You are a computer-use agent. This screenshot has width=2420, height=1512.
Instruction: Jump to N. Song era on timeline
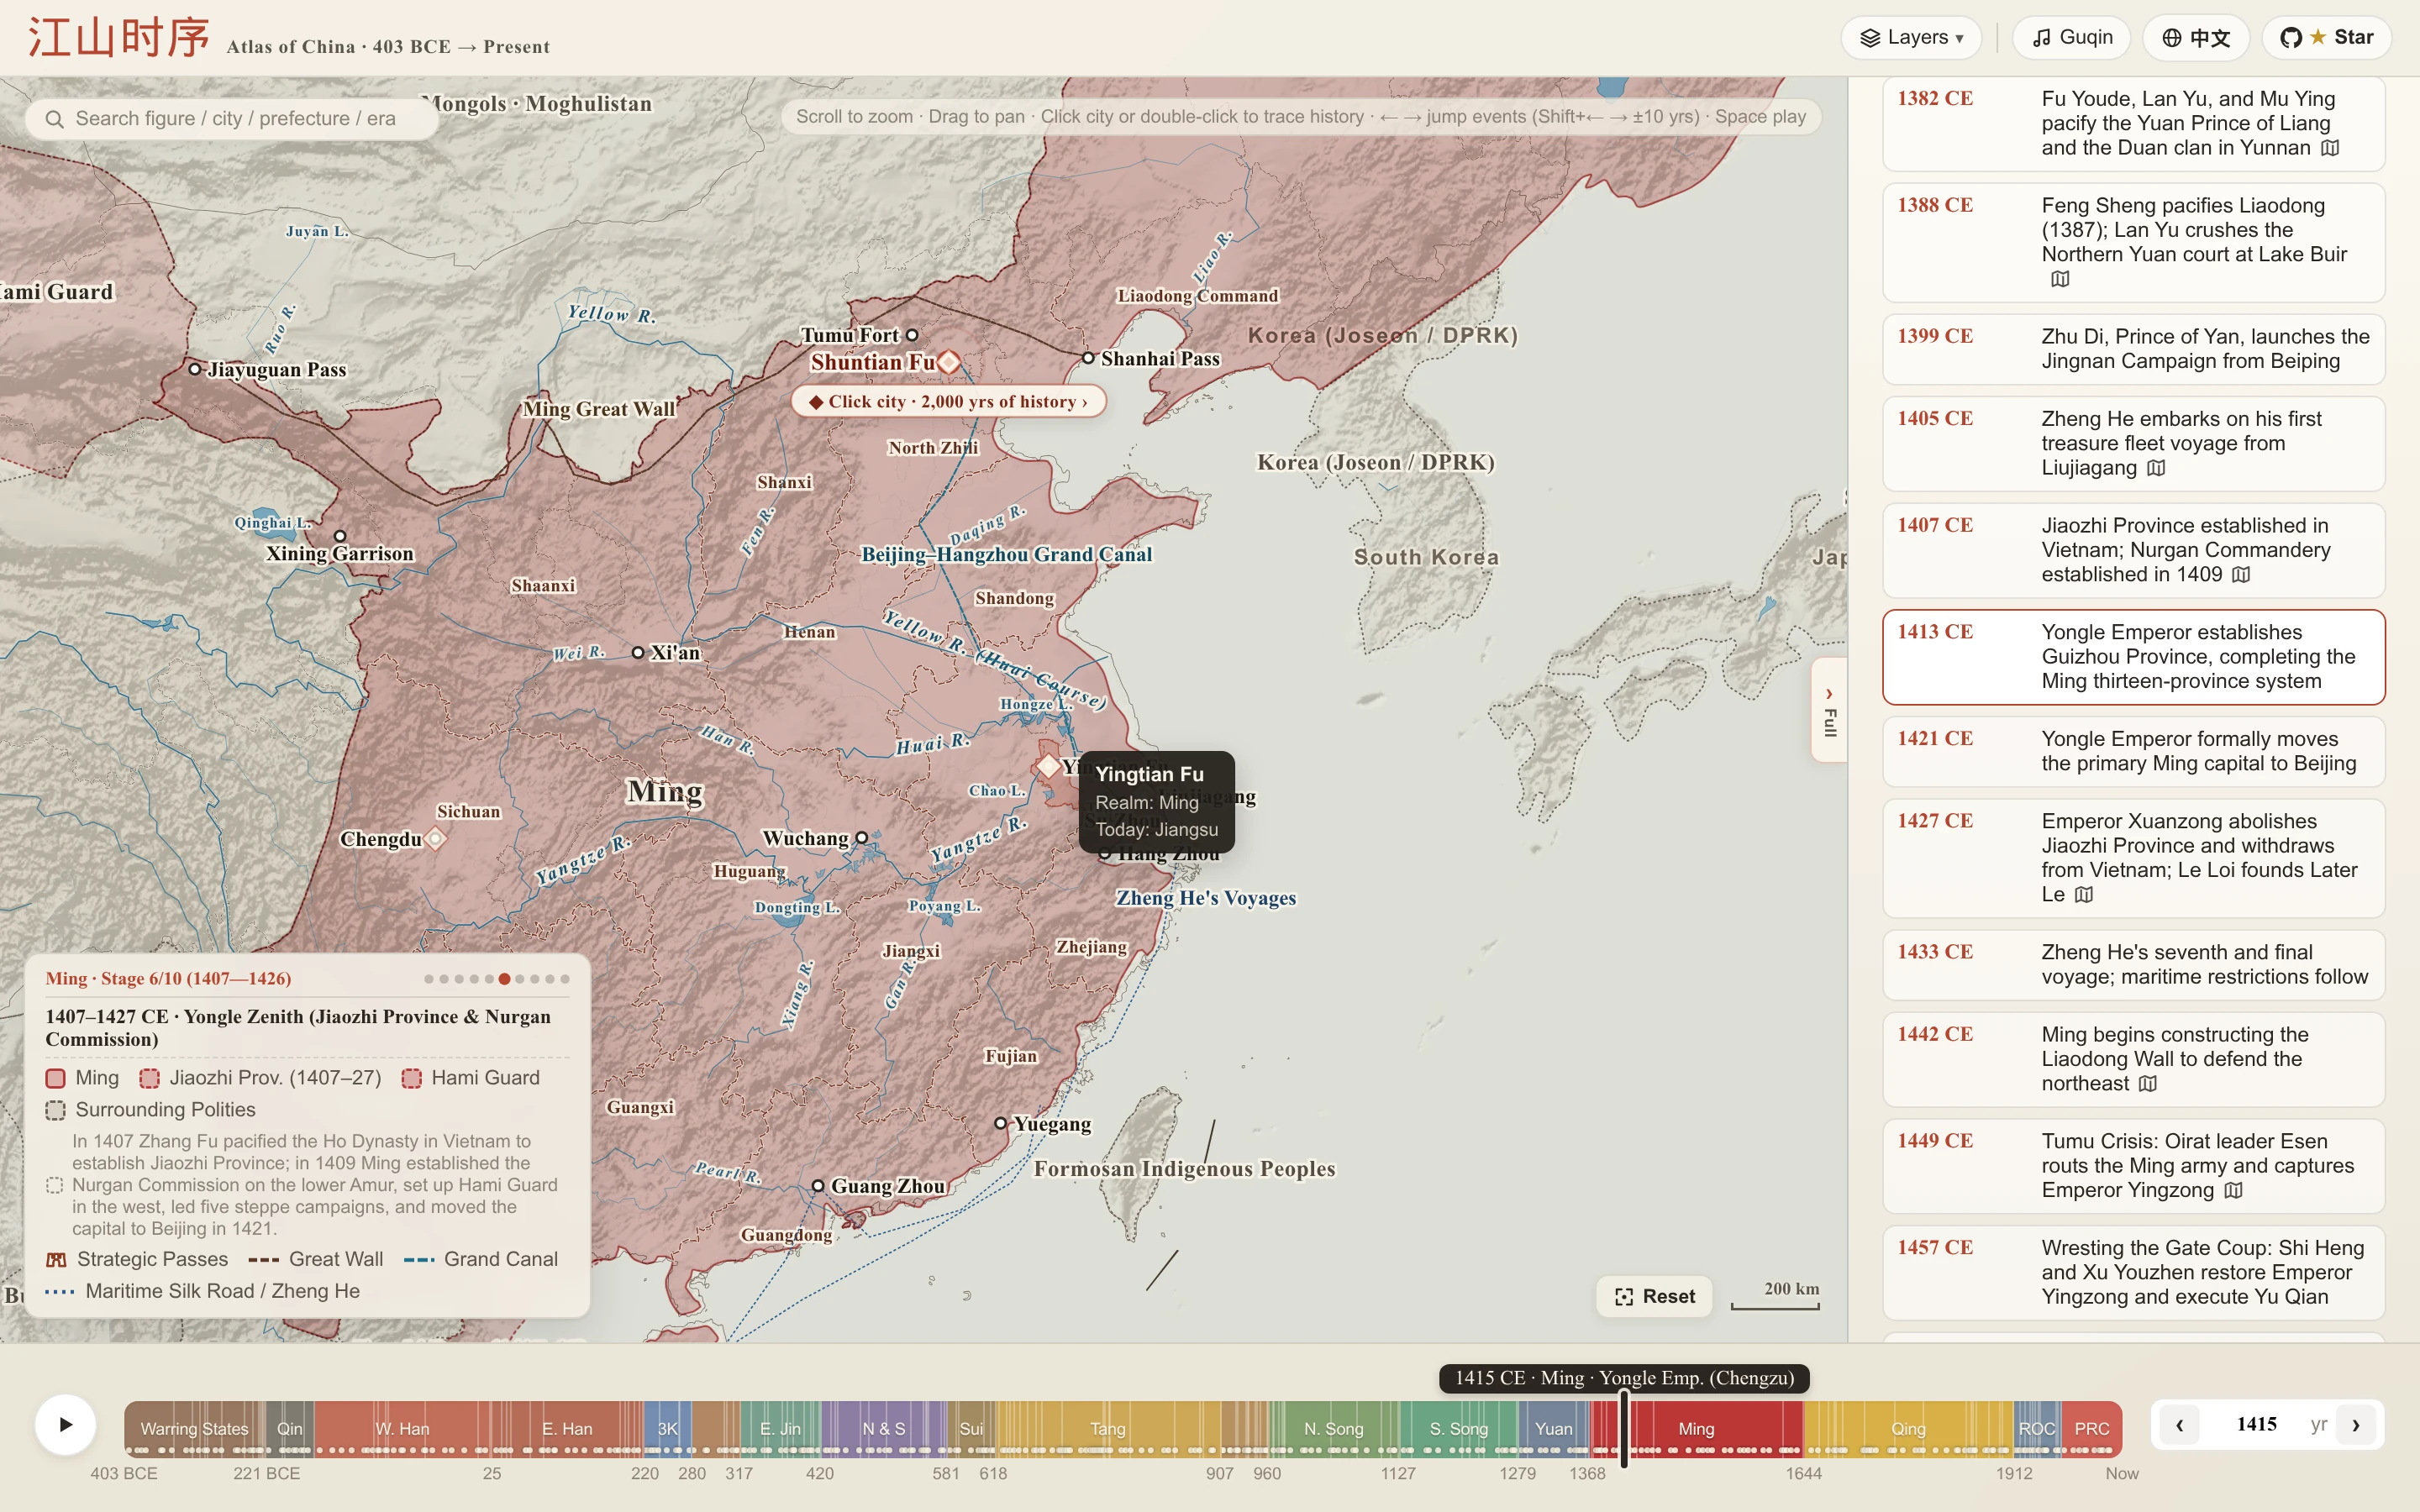click(x=1333, y=1429)
